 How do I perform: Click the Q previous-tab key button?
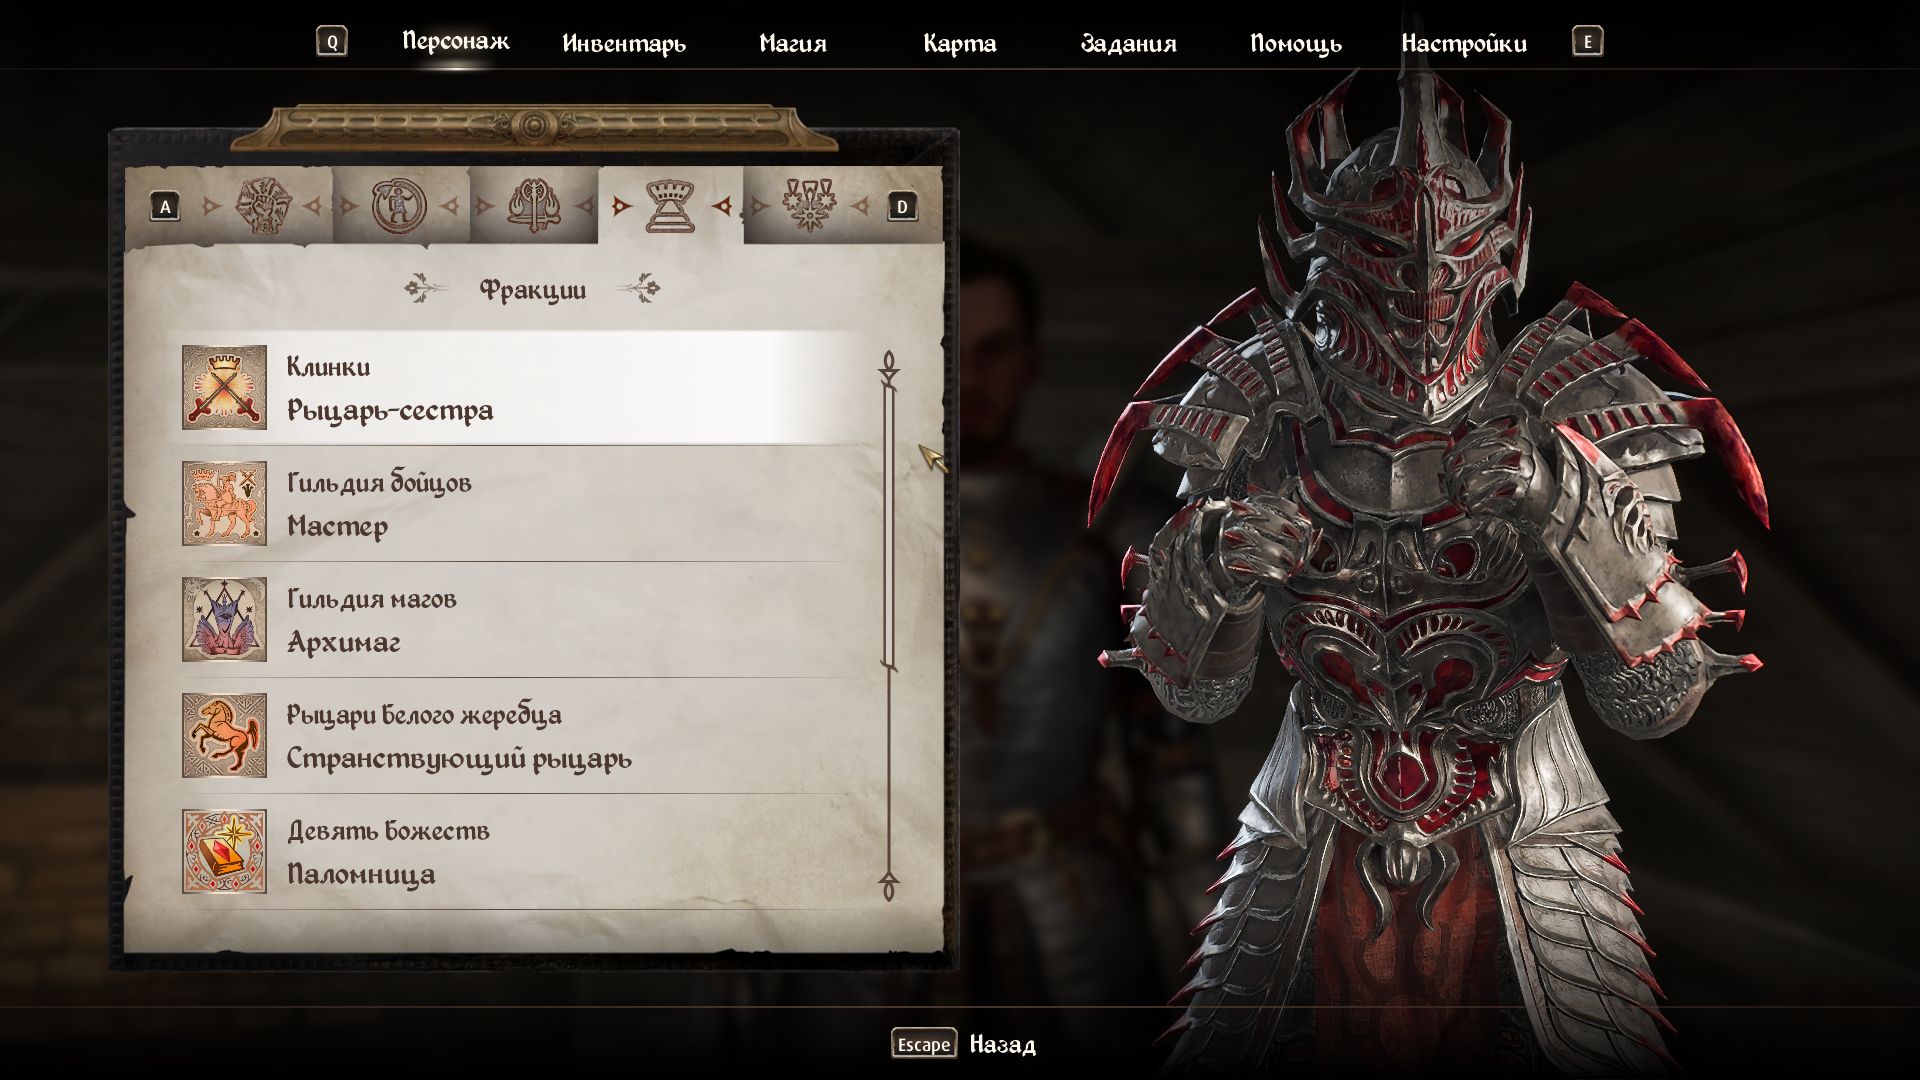(332, 42)
